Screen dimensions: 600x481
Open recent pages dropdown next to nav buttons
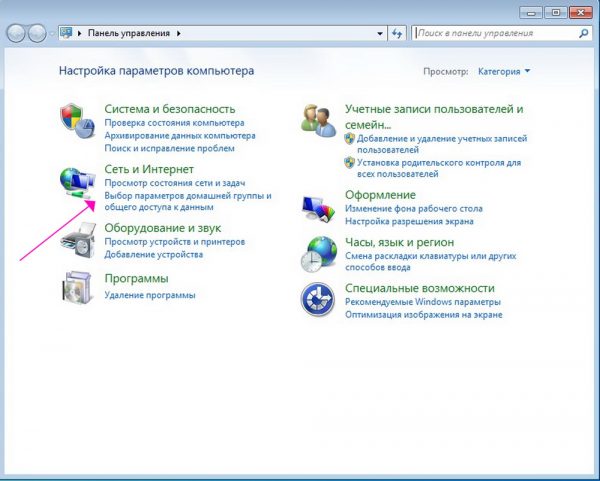click(x=52, y=34)
